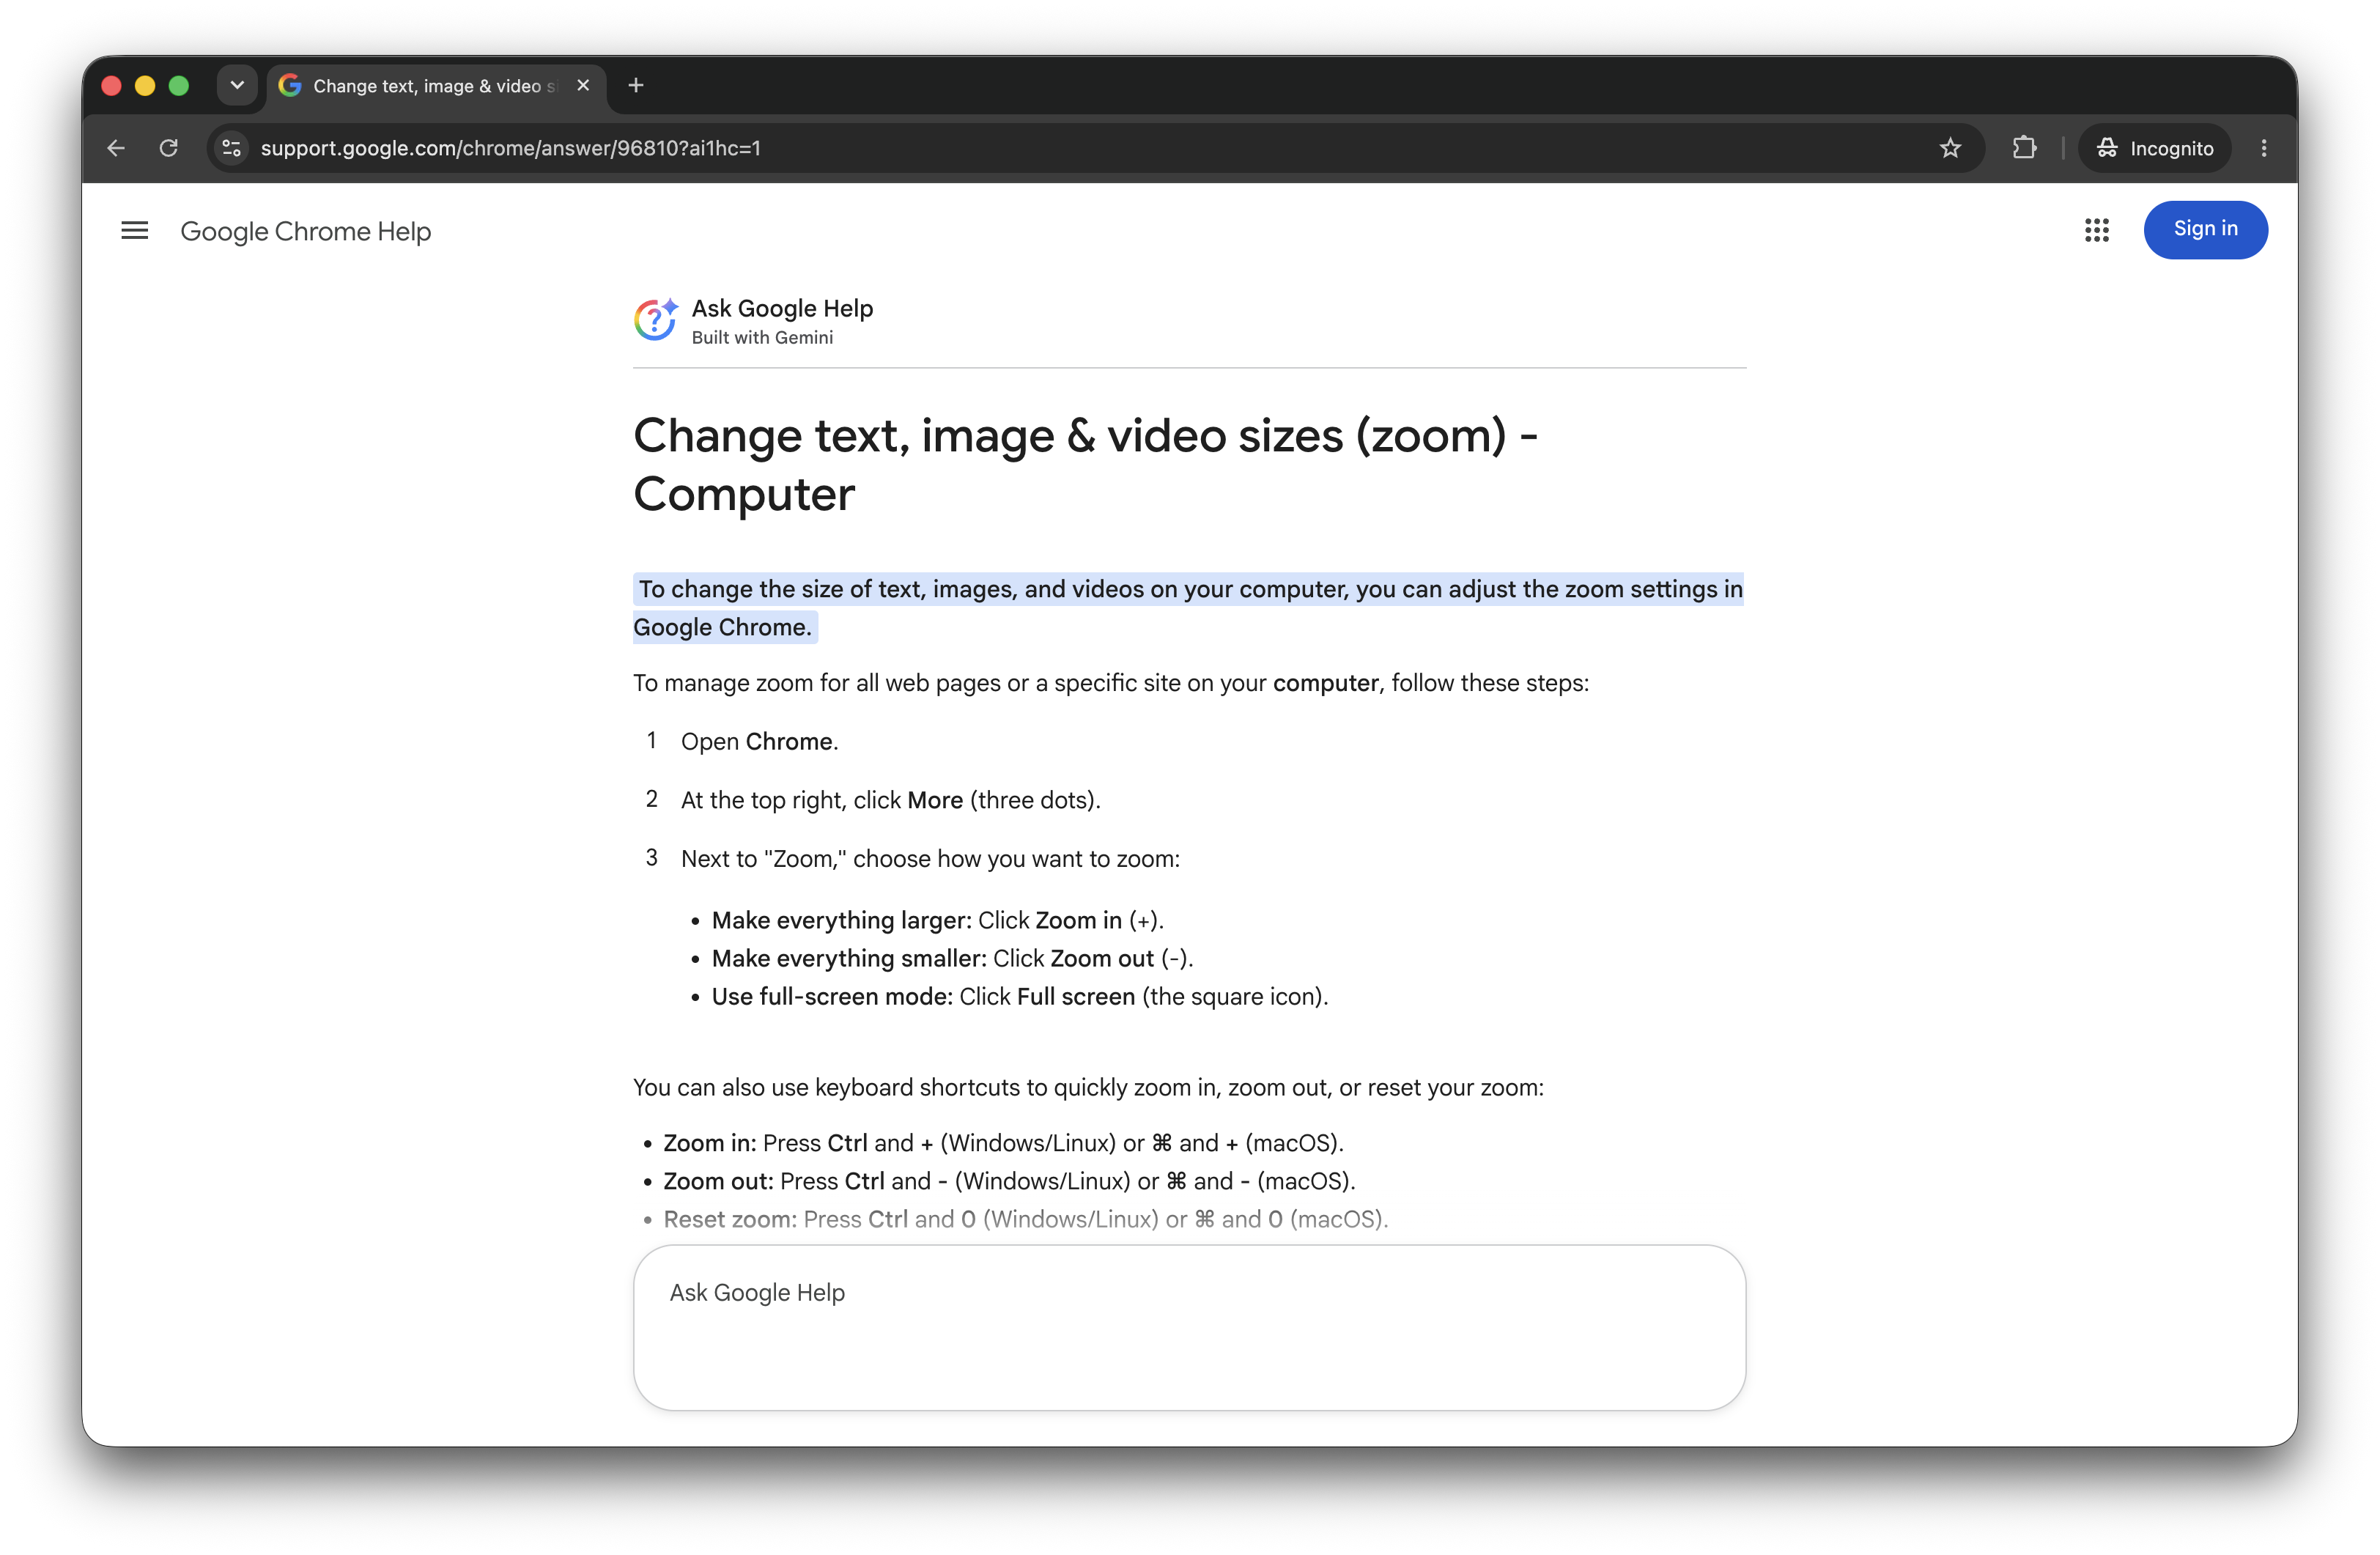The width and height of the screenshot is (2380, 1555).
Task: View site information icon in address bar
Action: pos(232,148)
